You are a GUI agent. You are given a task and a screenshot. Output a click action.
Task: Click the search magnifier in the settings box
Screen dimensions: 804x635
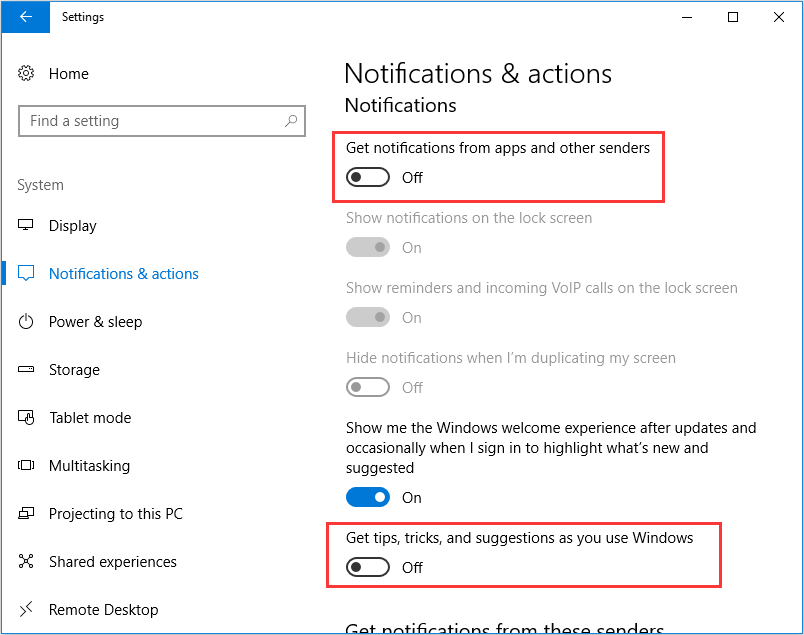pos(291,120)
